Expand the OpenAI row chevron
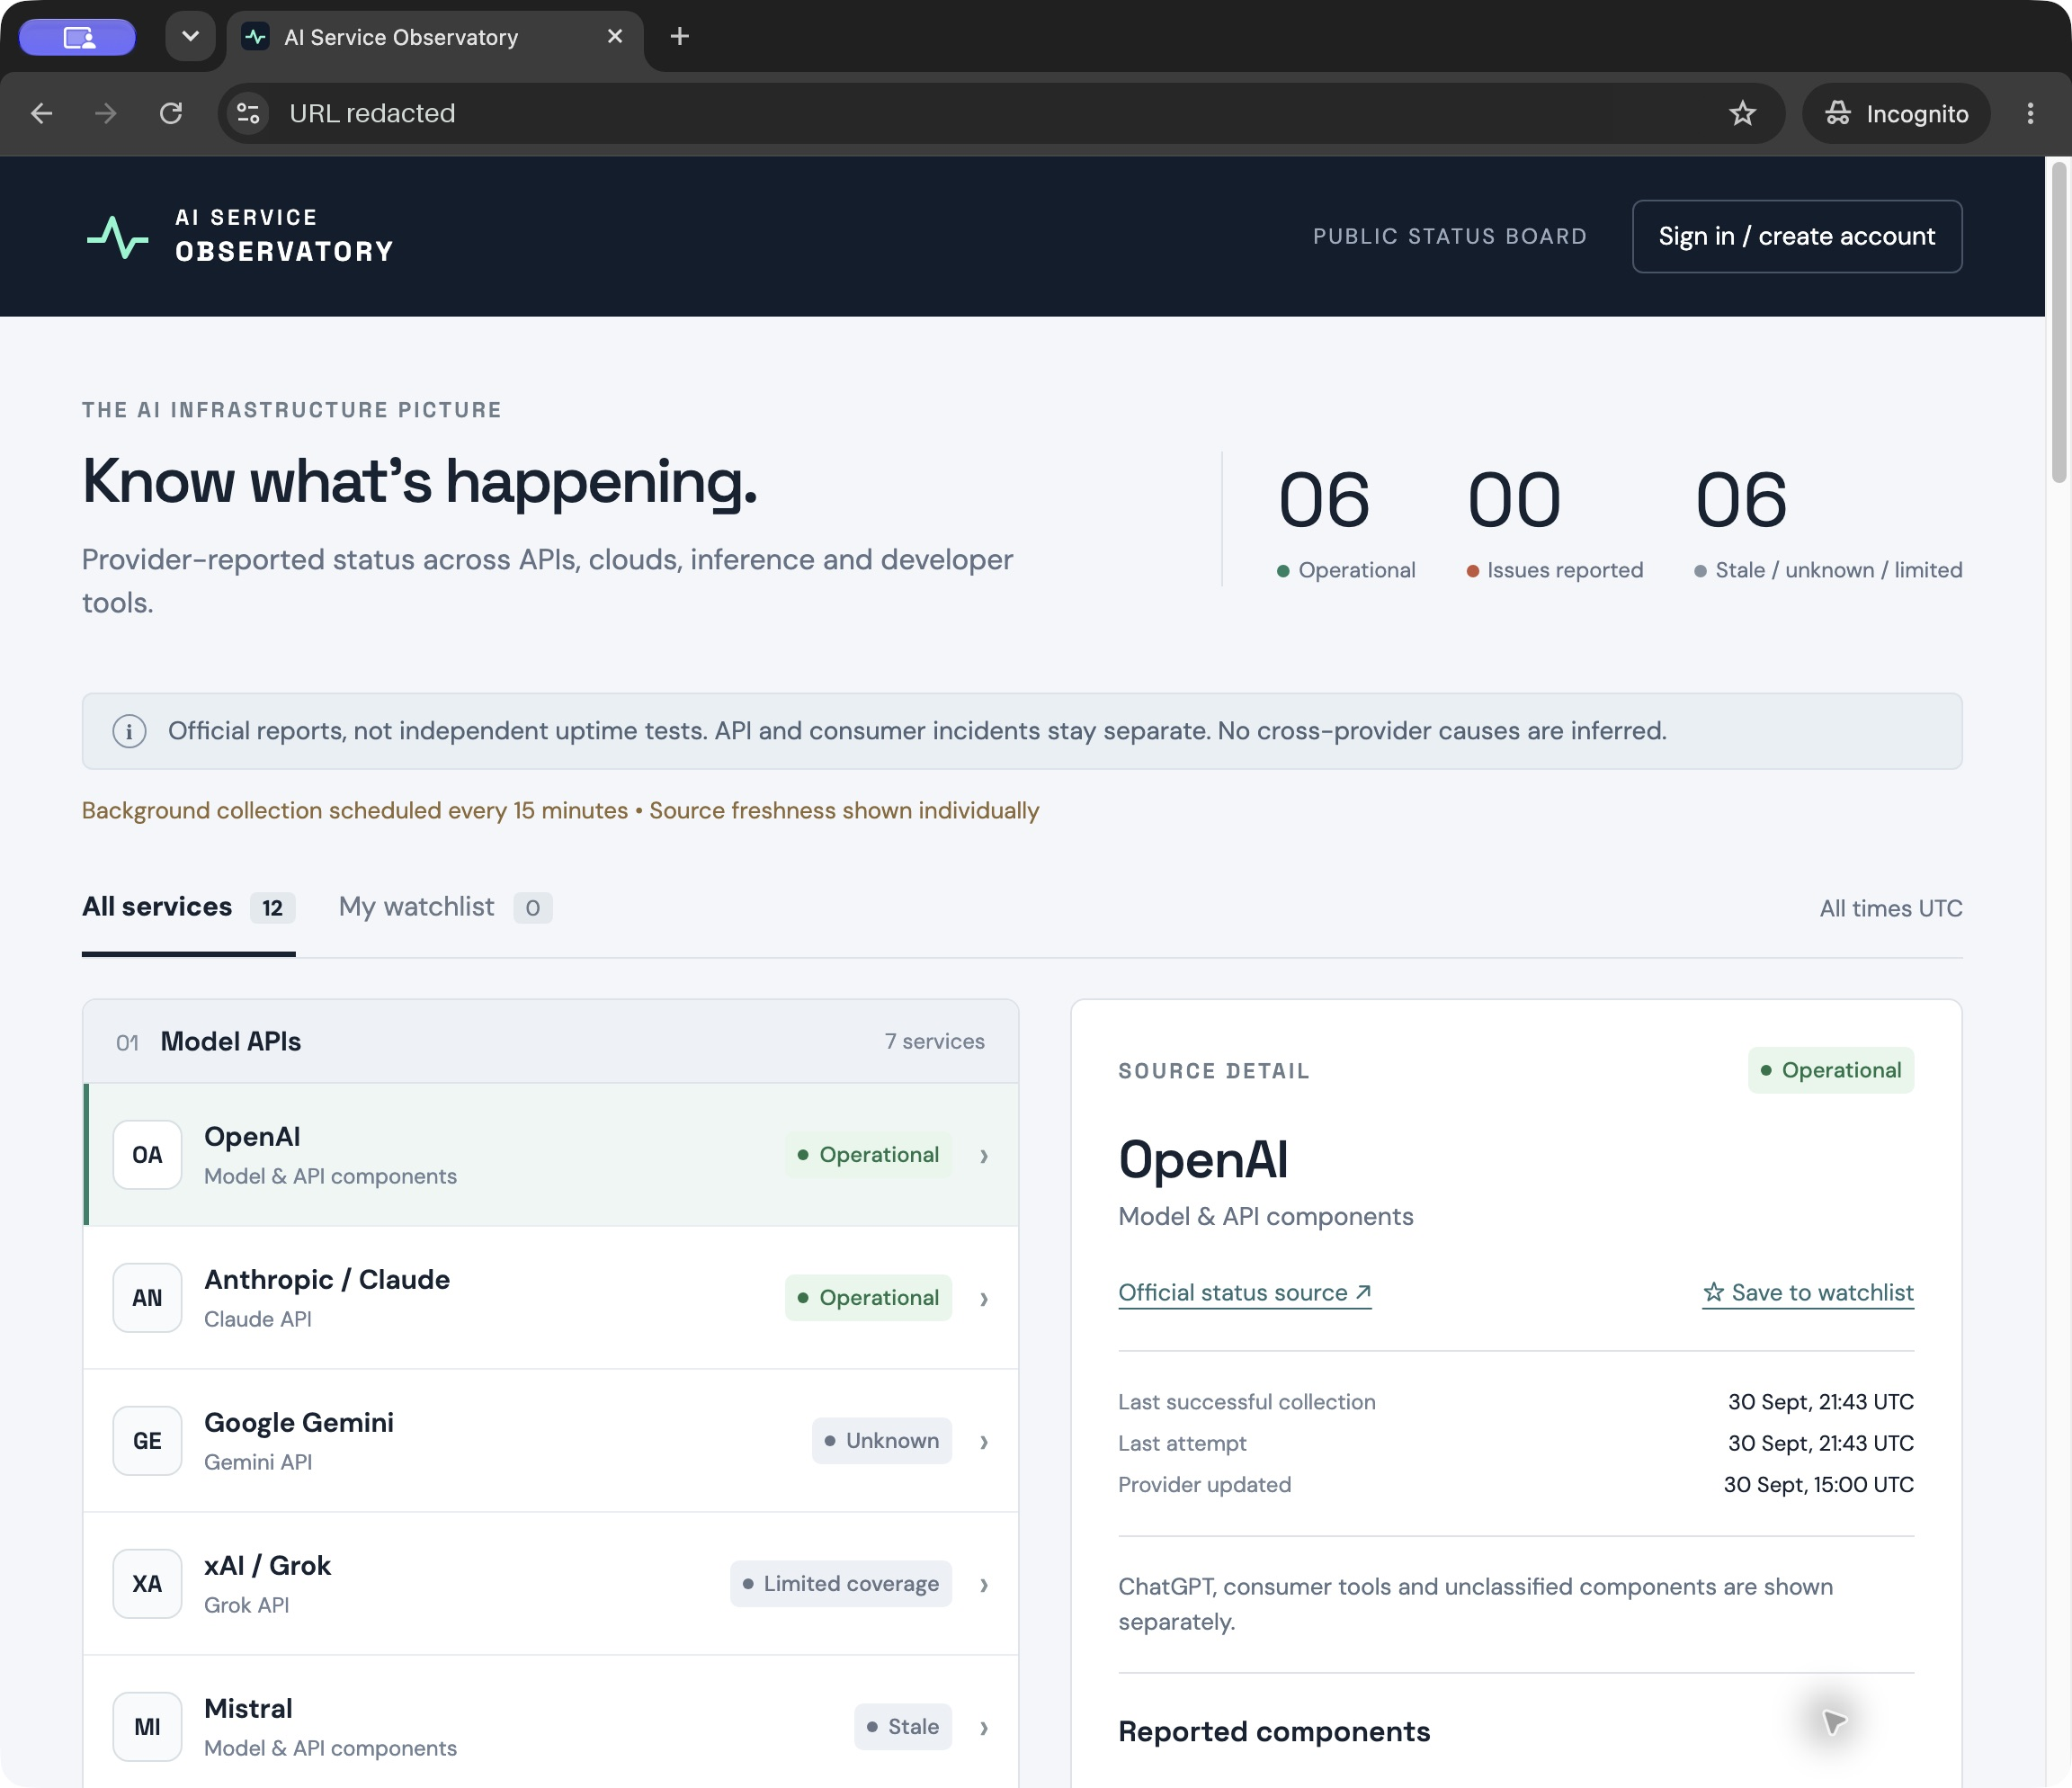 984,1156
